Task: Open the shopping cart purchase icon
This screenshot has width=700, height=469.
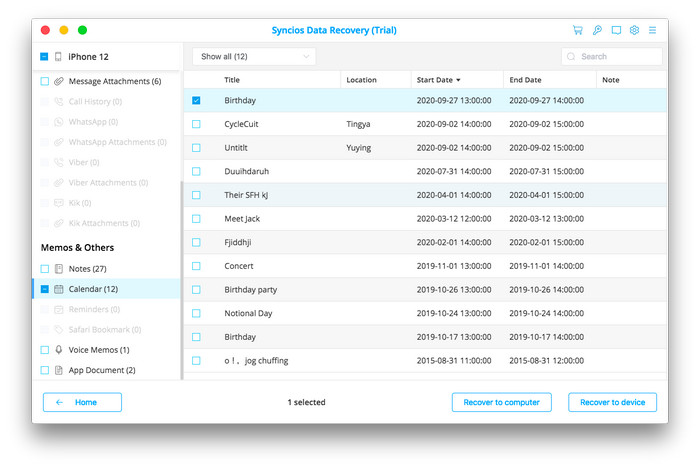Action: tap(578, 30)
